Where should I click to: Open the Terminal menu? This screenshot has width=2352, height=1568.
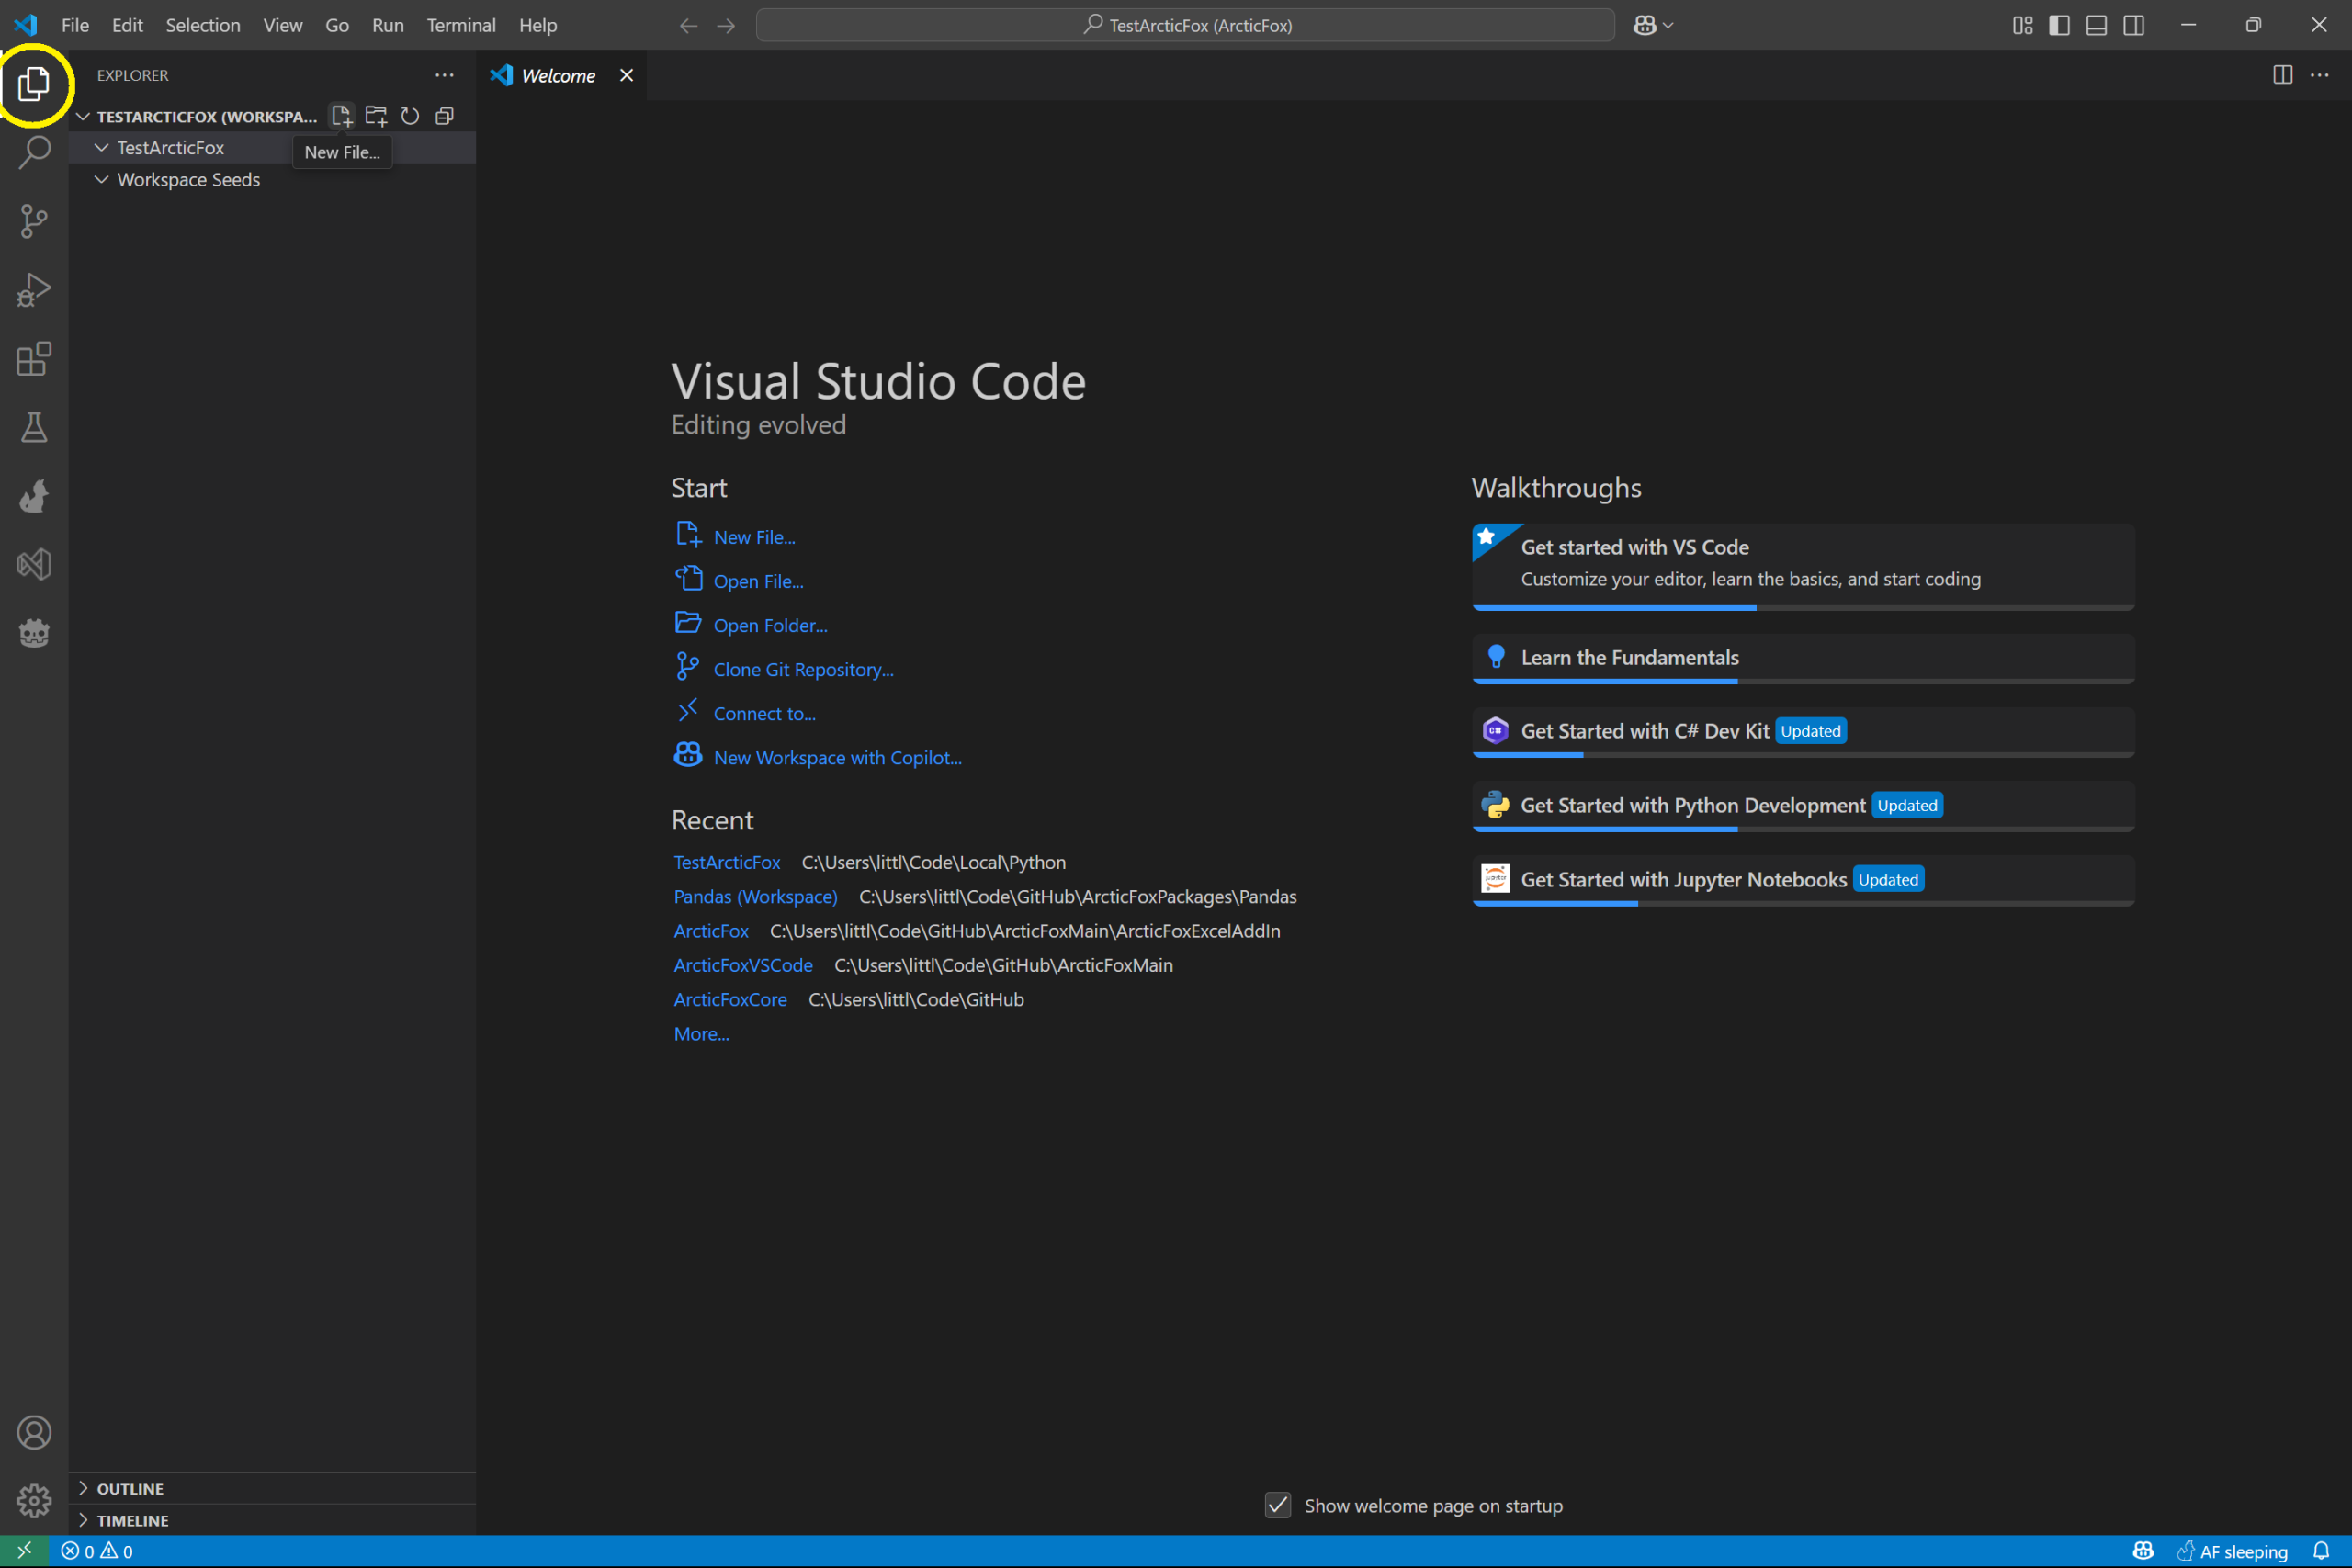tap(461, 26)
